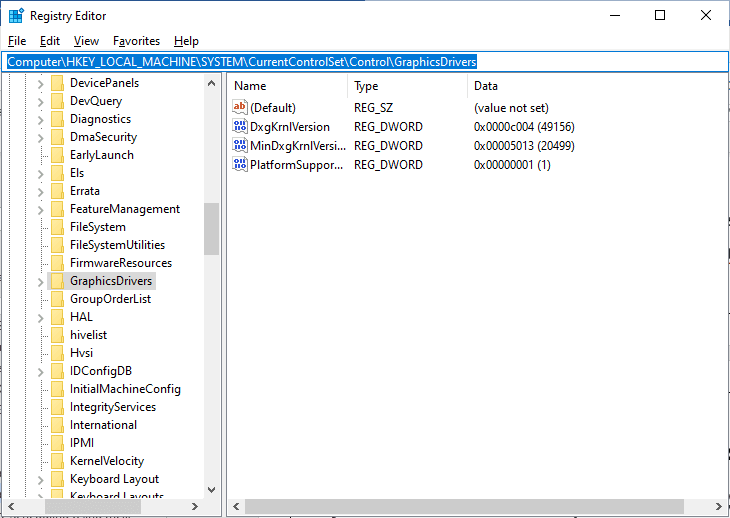Click the (value not set) data cell
Viewport: 730px width, 518px height.
point(511,108)
